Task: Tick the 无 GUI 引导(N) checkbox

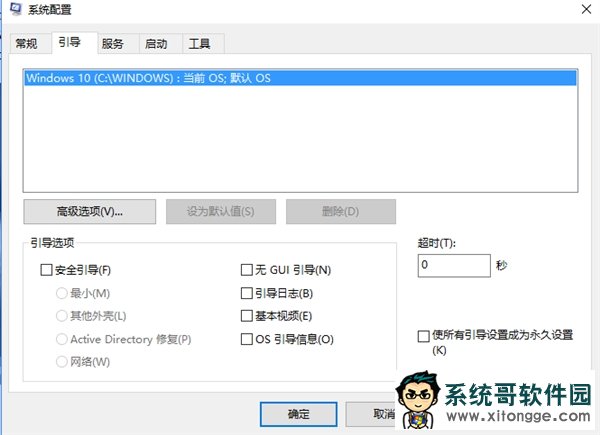Action: pyautogui.click(x=247, y=270)
